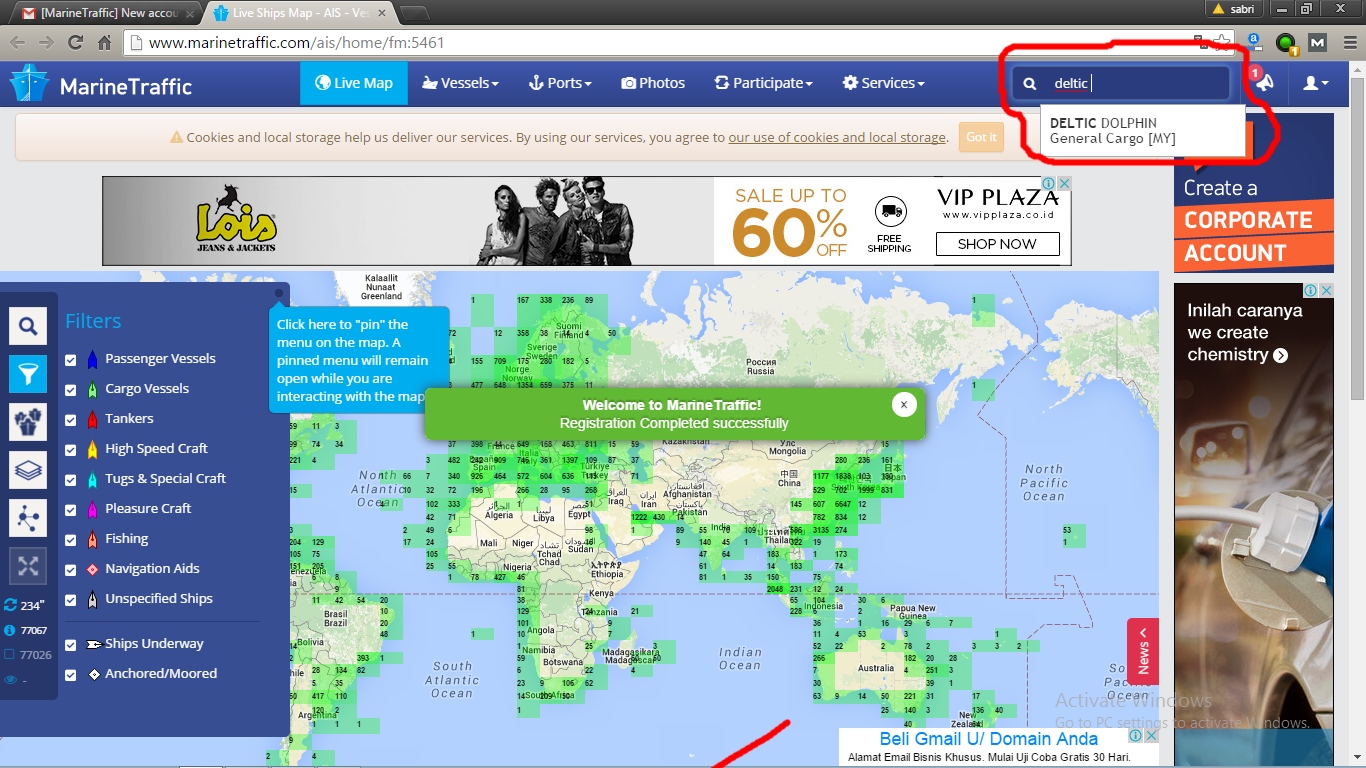Click the pin menu dot on filters panel
The width and height of the screenshot is (1366, 768).
[279, 293]
